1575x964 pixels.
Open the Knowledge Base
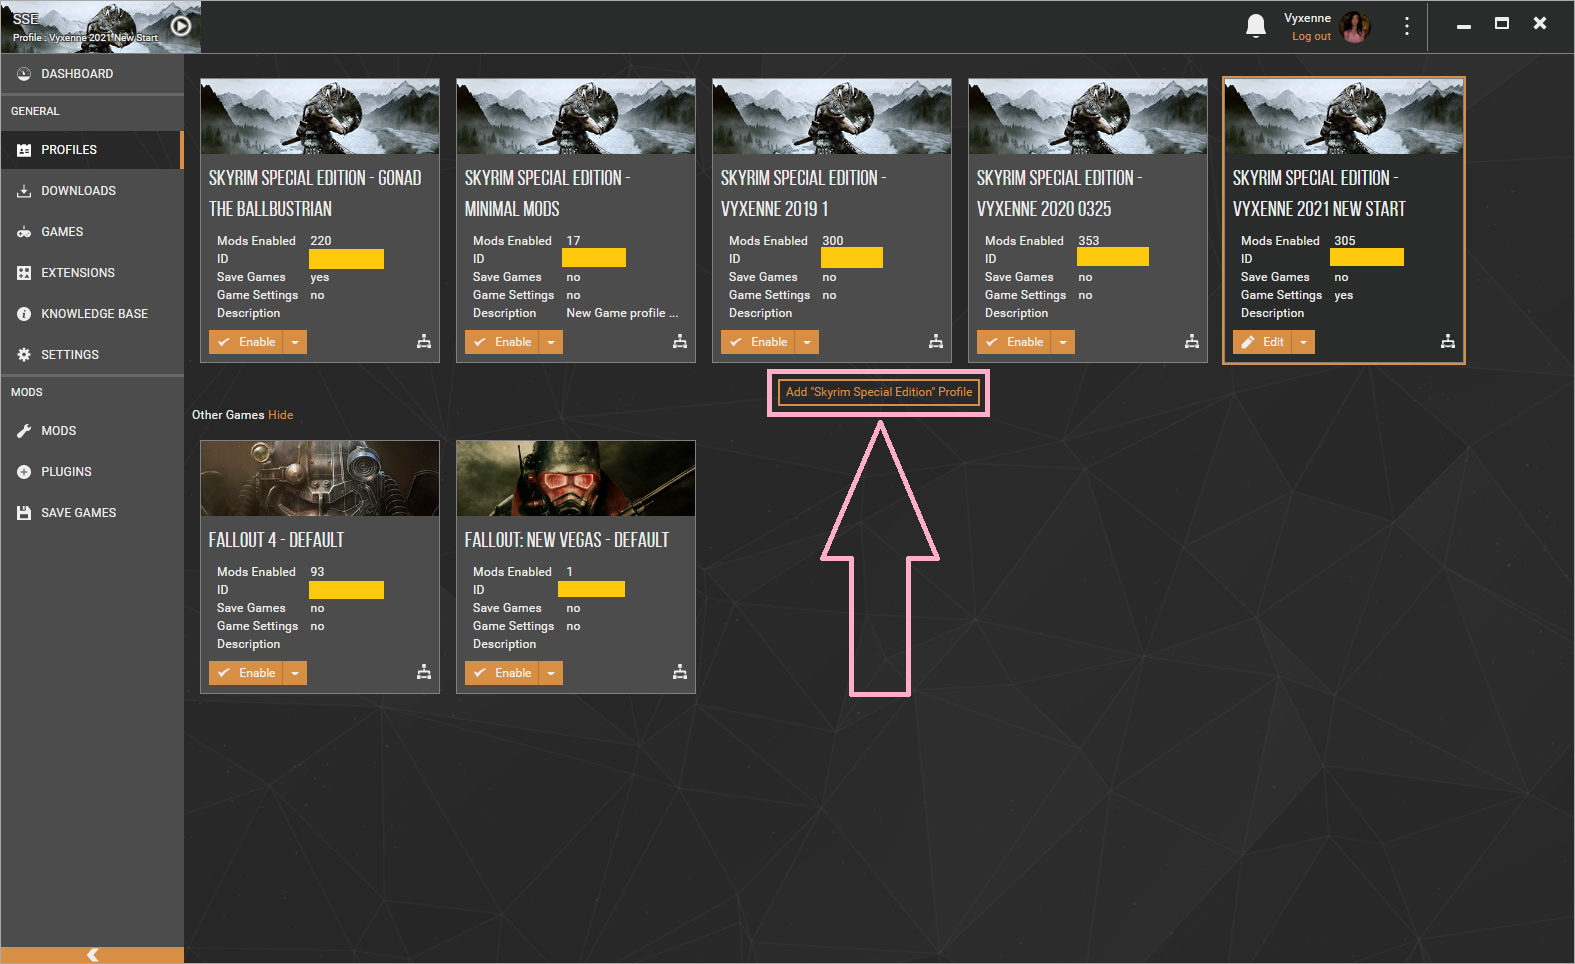(x=92, y=314)
